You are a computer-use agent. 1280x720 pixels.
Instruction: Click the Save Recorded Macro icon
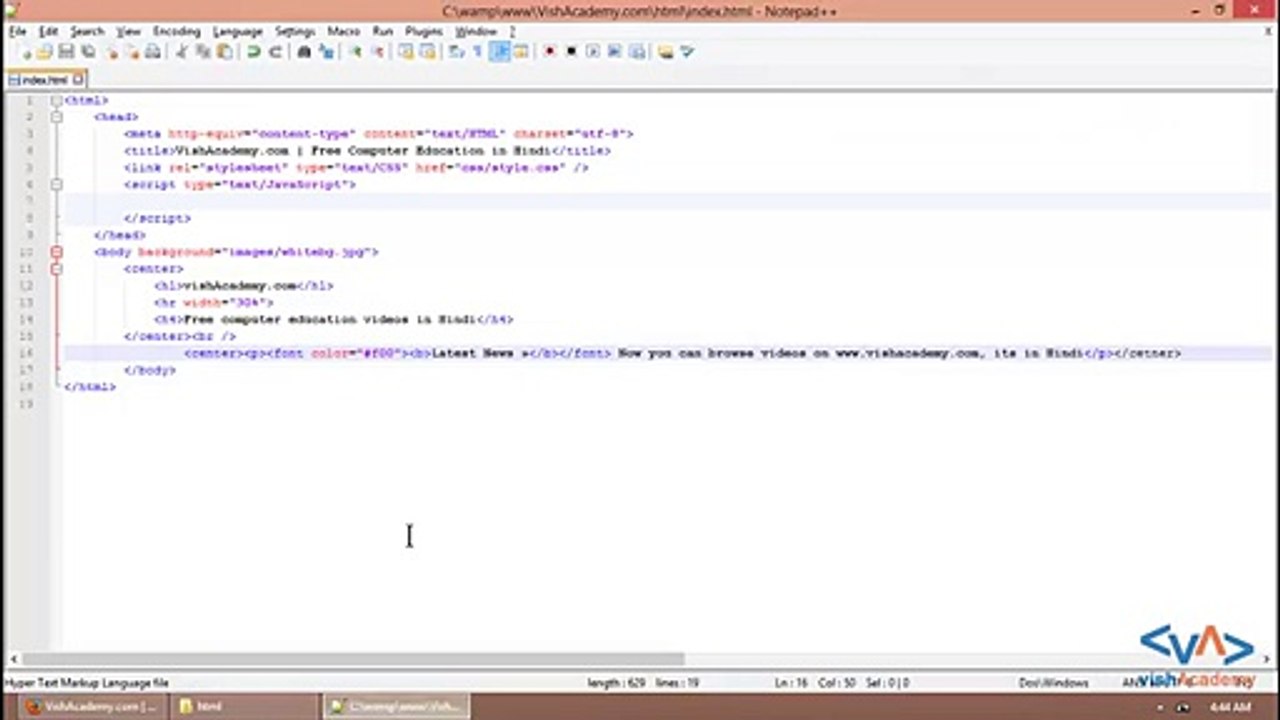(x=637, y=51)
